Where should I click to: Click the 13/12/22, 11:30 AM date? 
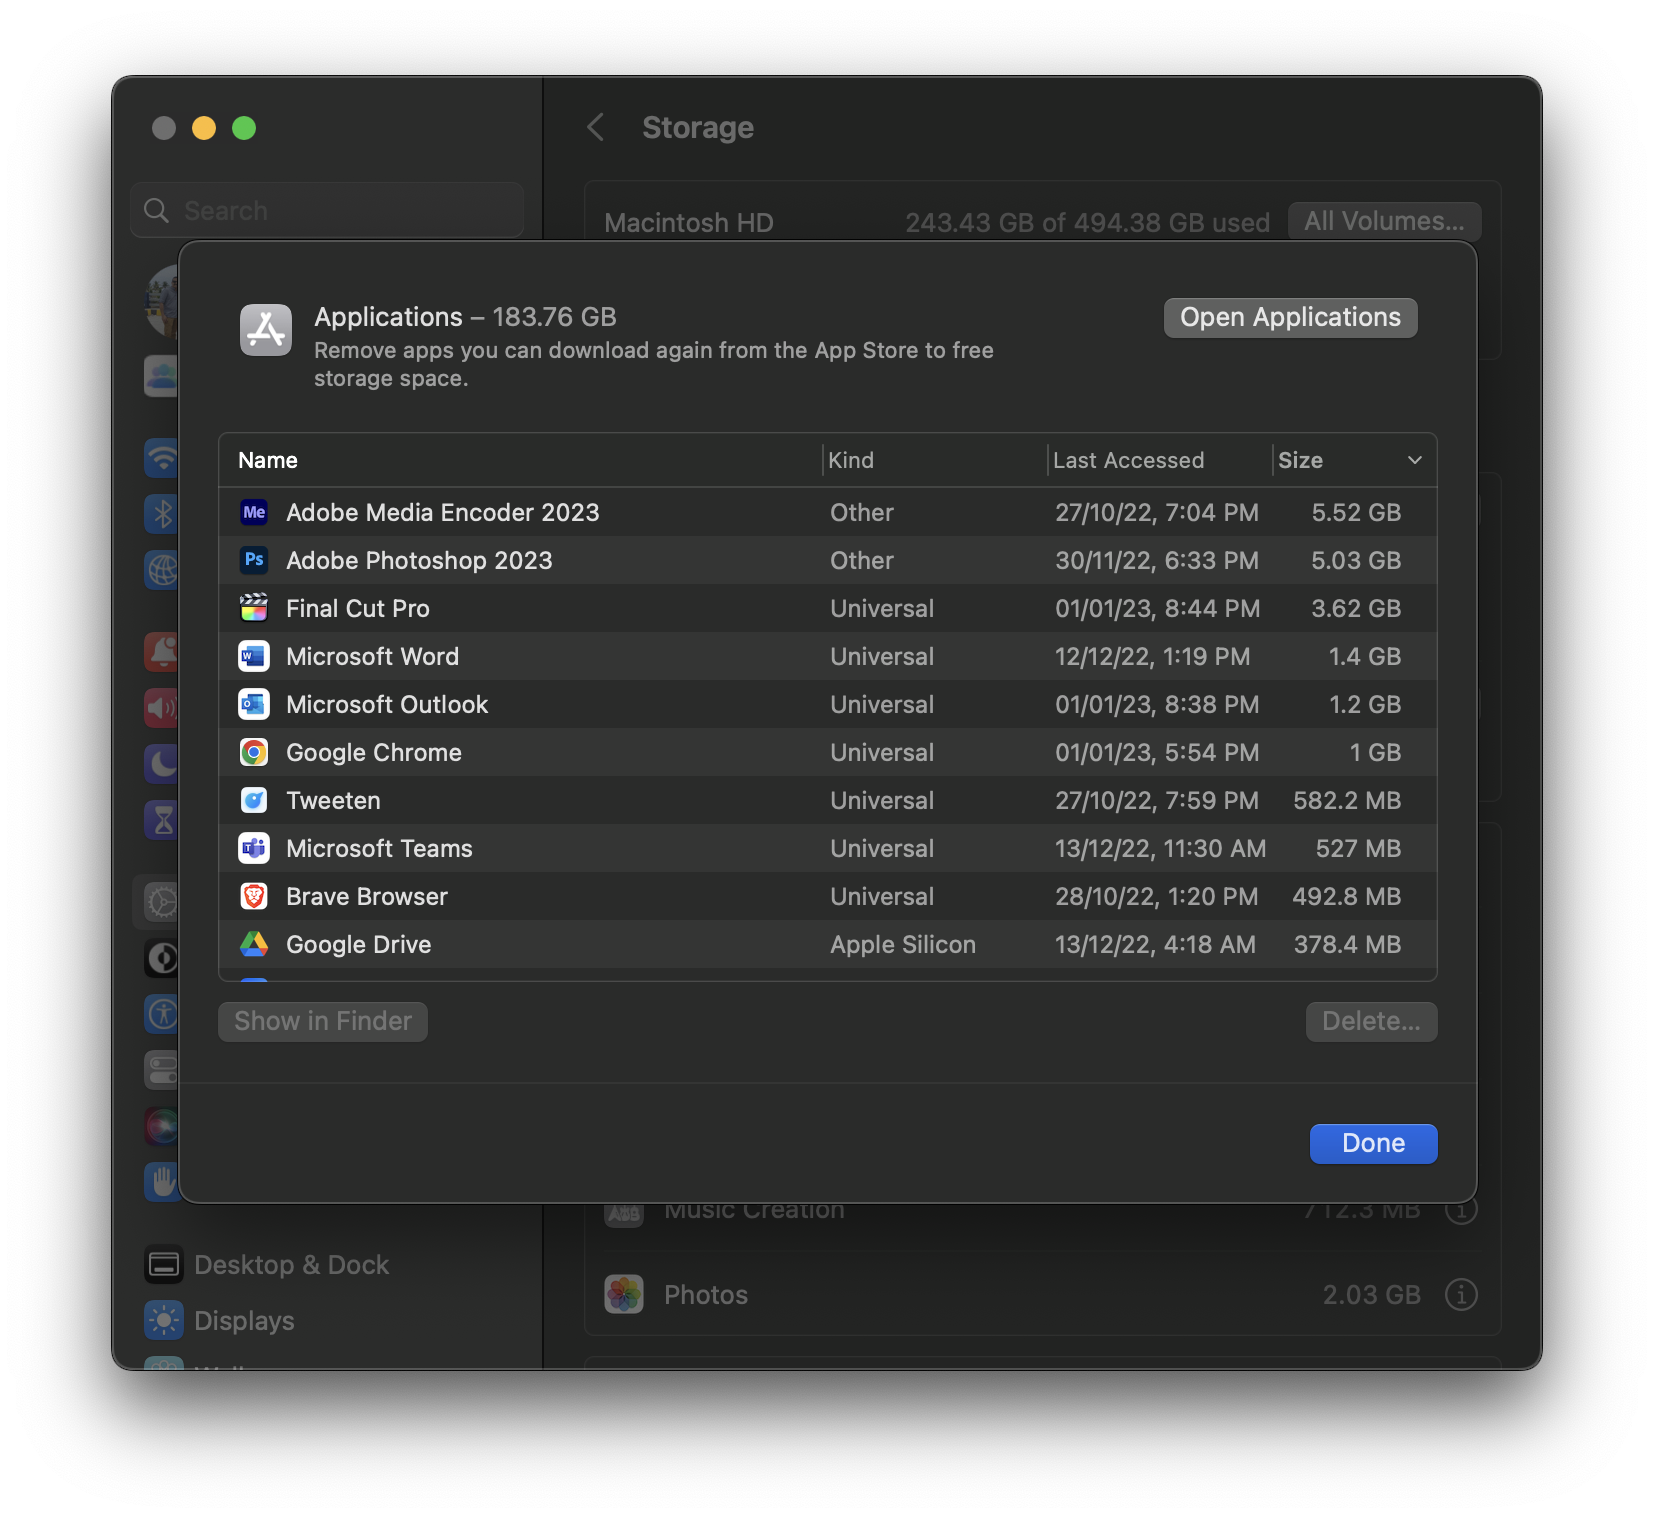(x=1160, y=848)
